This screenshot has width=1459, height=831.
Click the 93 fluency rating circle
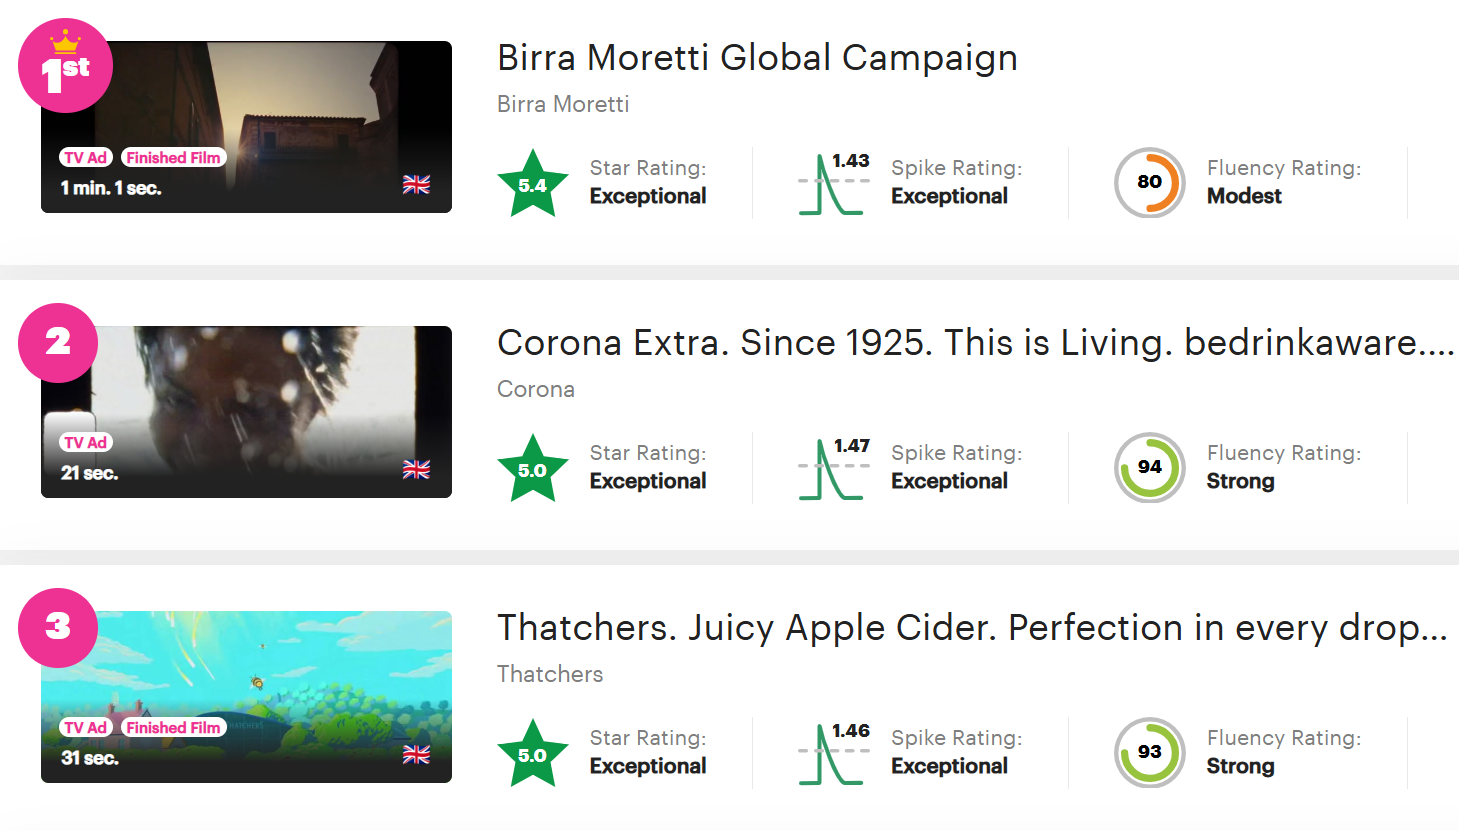click(1150, 752)
